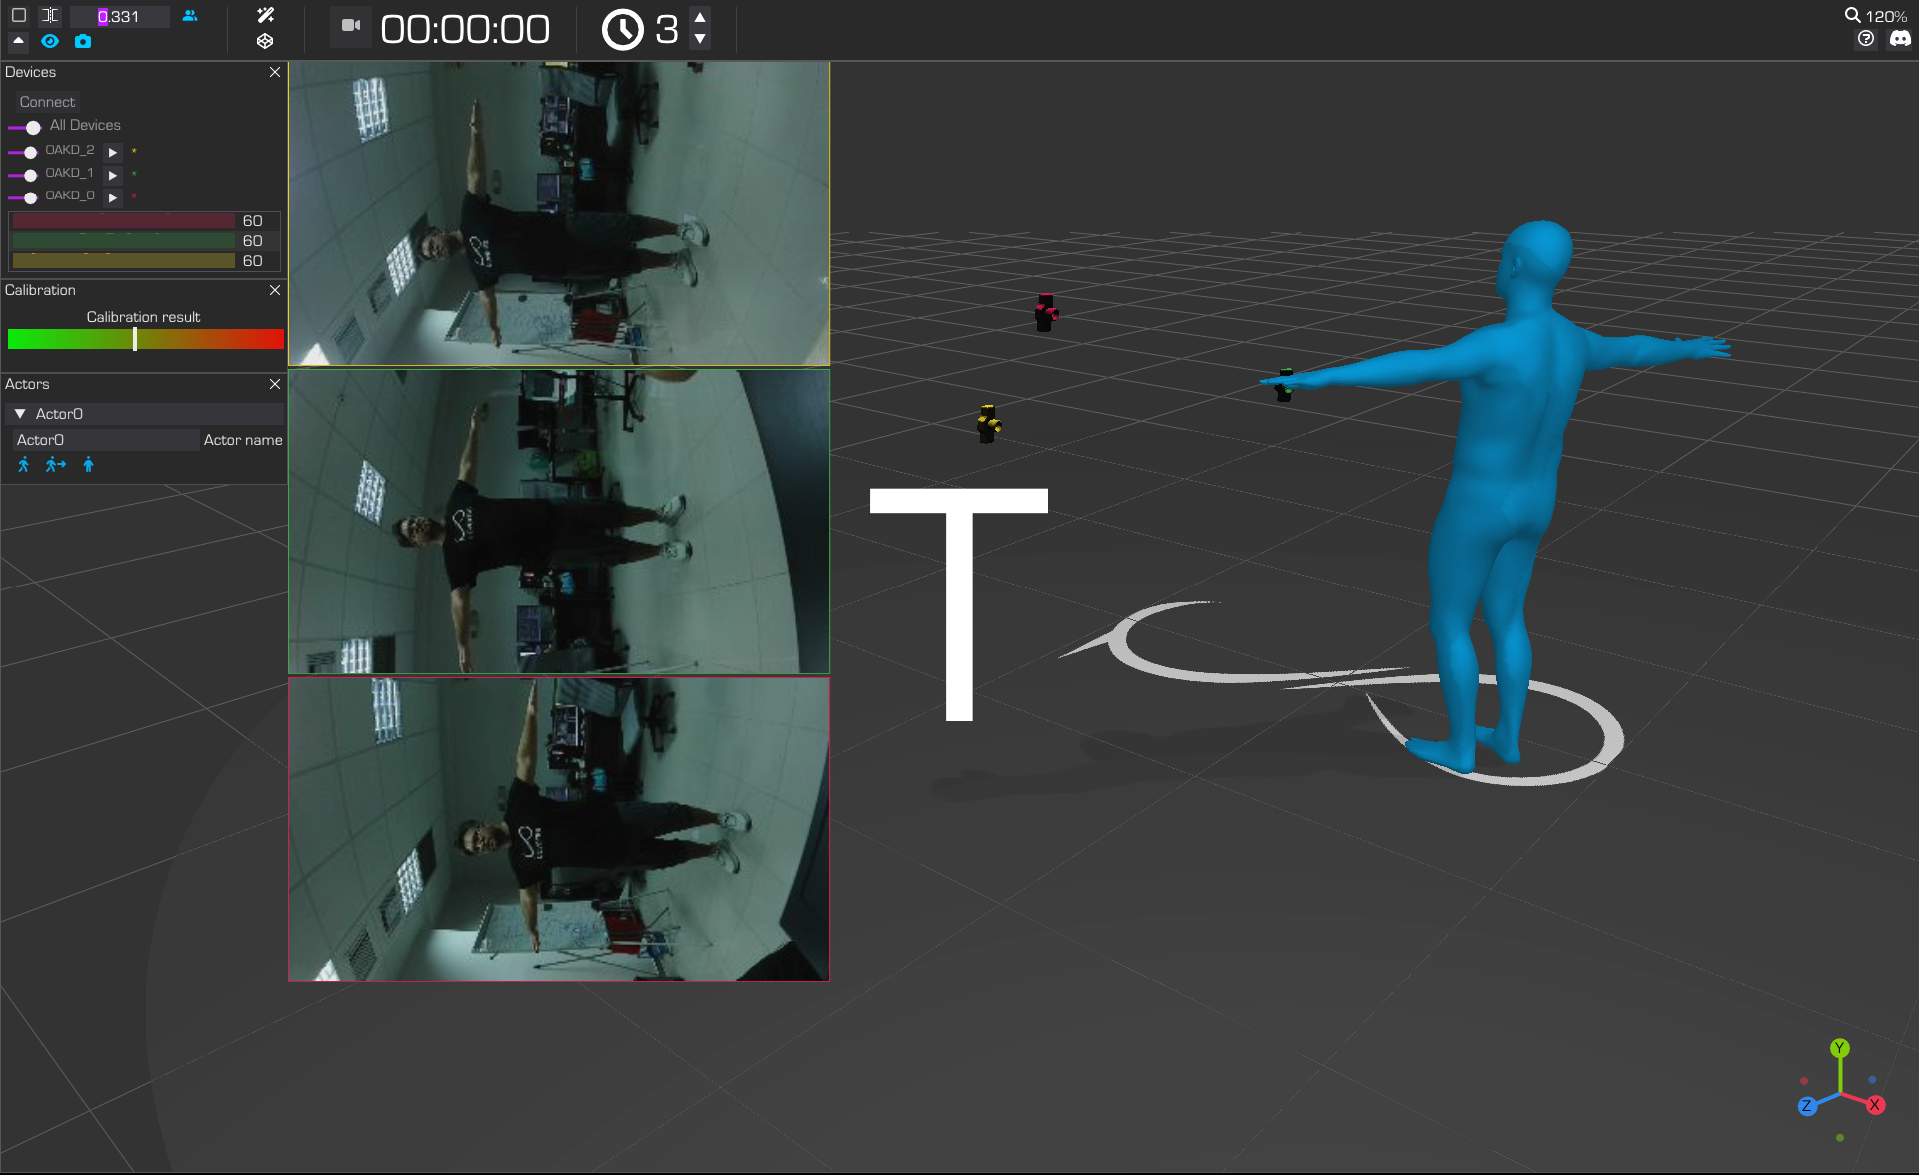This screenshot has width=1919, height=1175.
Task: Click the play button for OAKD_2
Action: coord(113,152)
